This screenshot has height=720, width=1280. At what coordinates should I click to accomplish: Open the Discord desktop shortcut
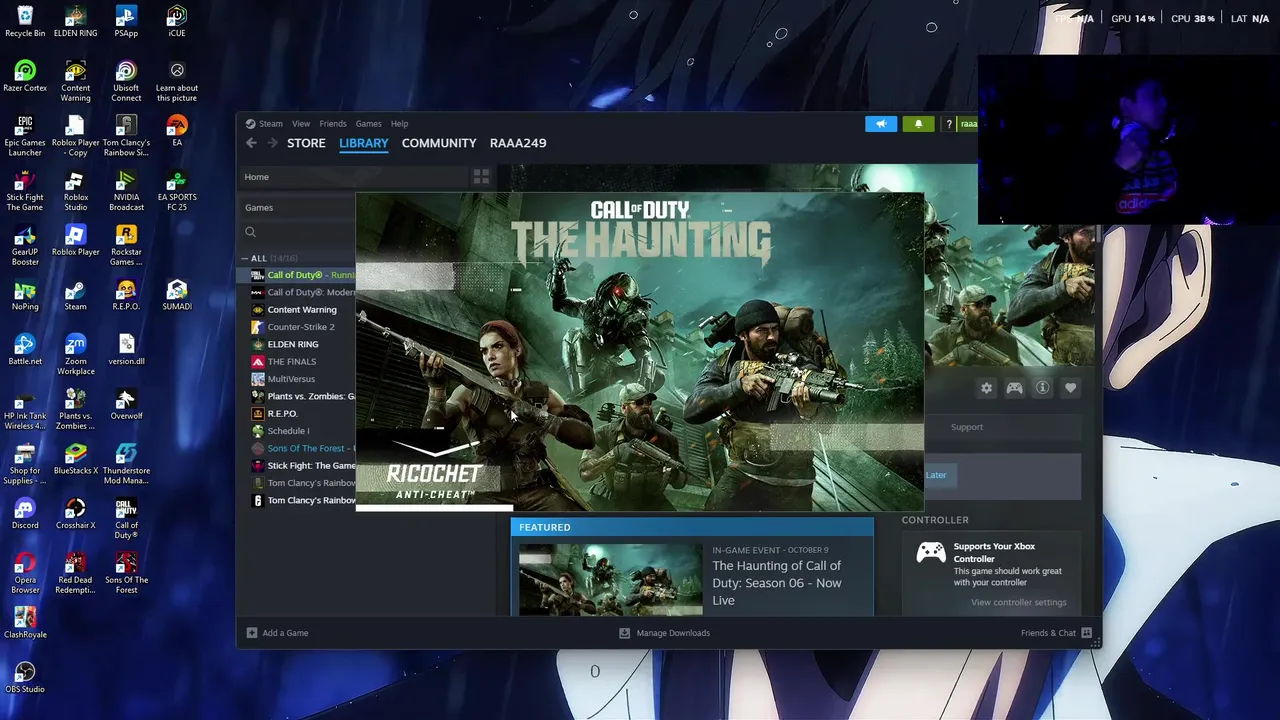25,514
